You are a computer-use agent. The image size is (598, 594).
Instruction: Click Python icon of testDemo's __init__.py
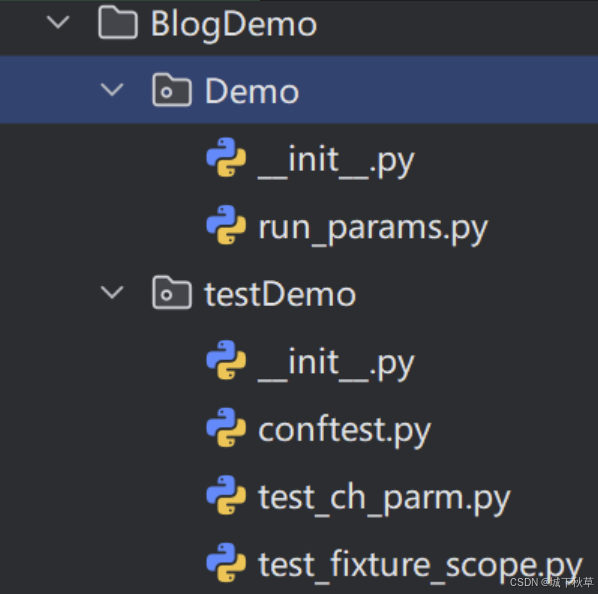coord(226,360)
